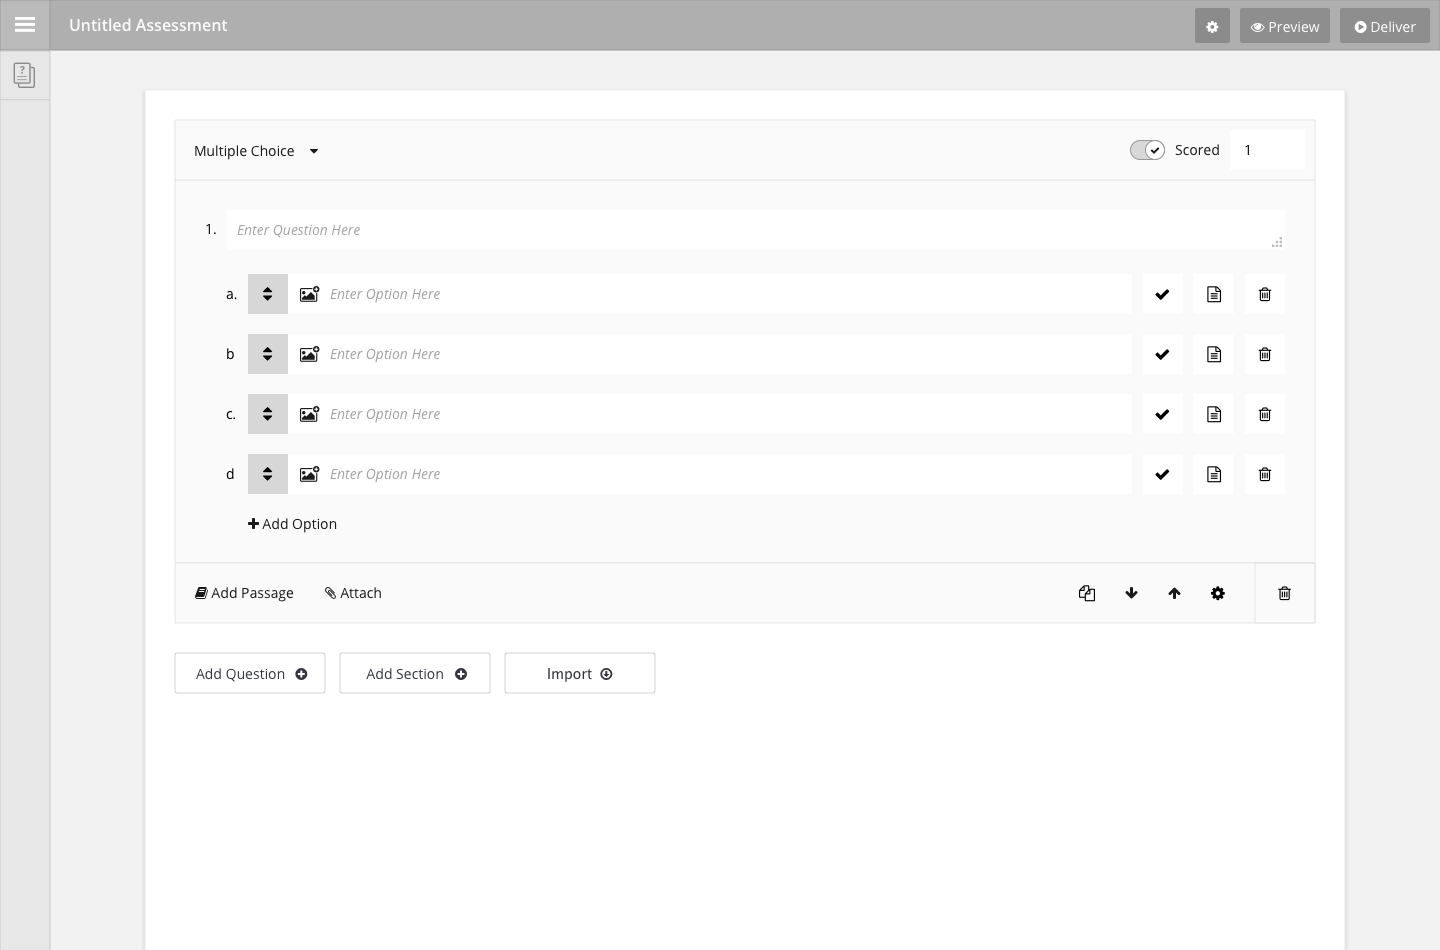This screenshot has width=1440, height=950.
Task: Mark option d as correct answer
Action: click(x=1162, y=474)
